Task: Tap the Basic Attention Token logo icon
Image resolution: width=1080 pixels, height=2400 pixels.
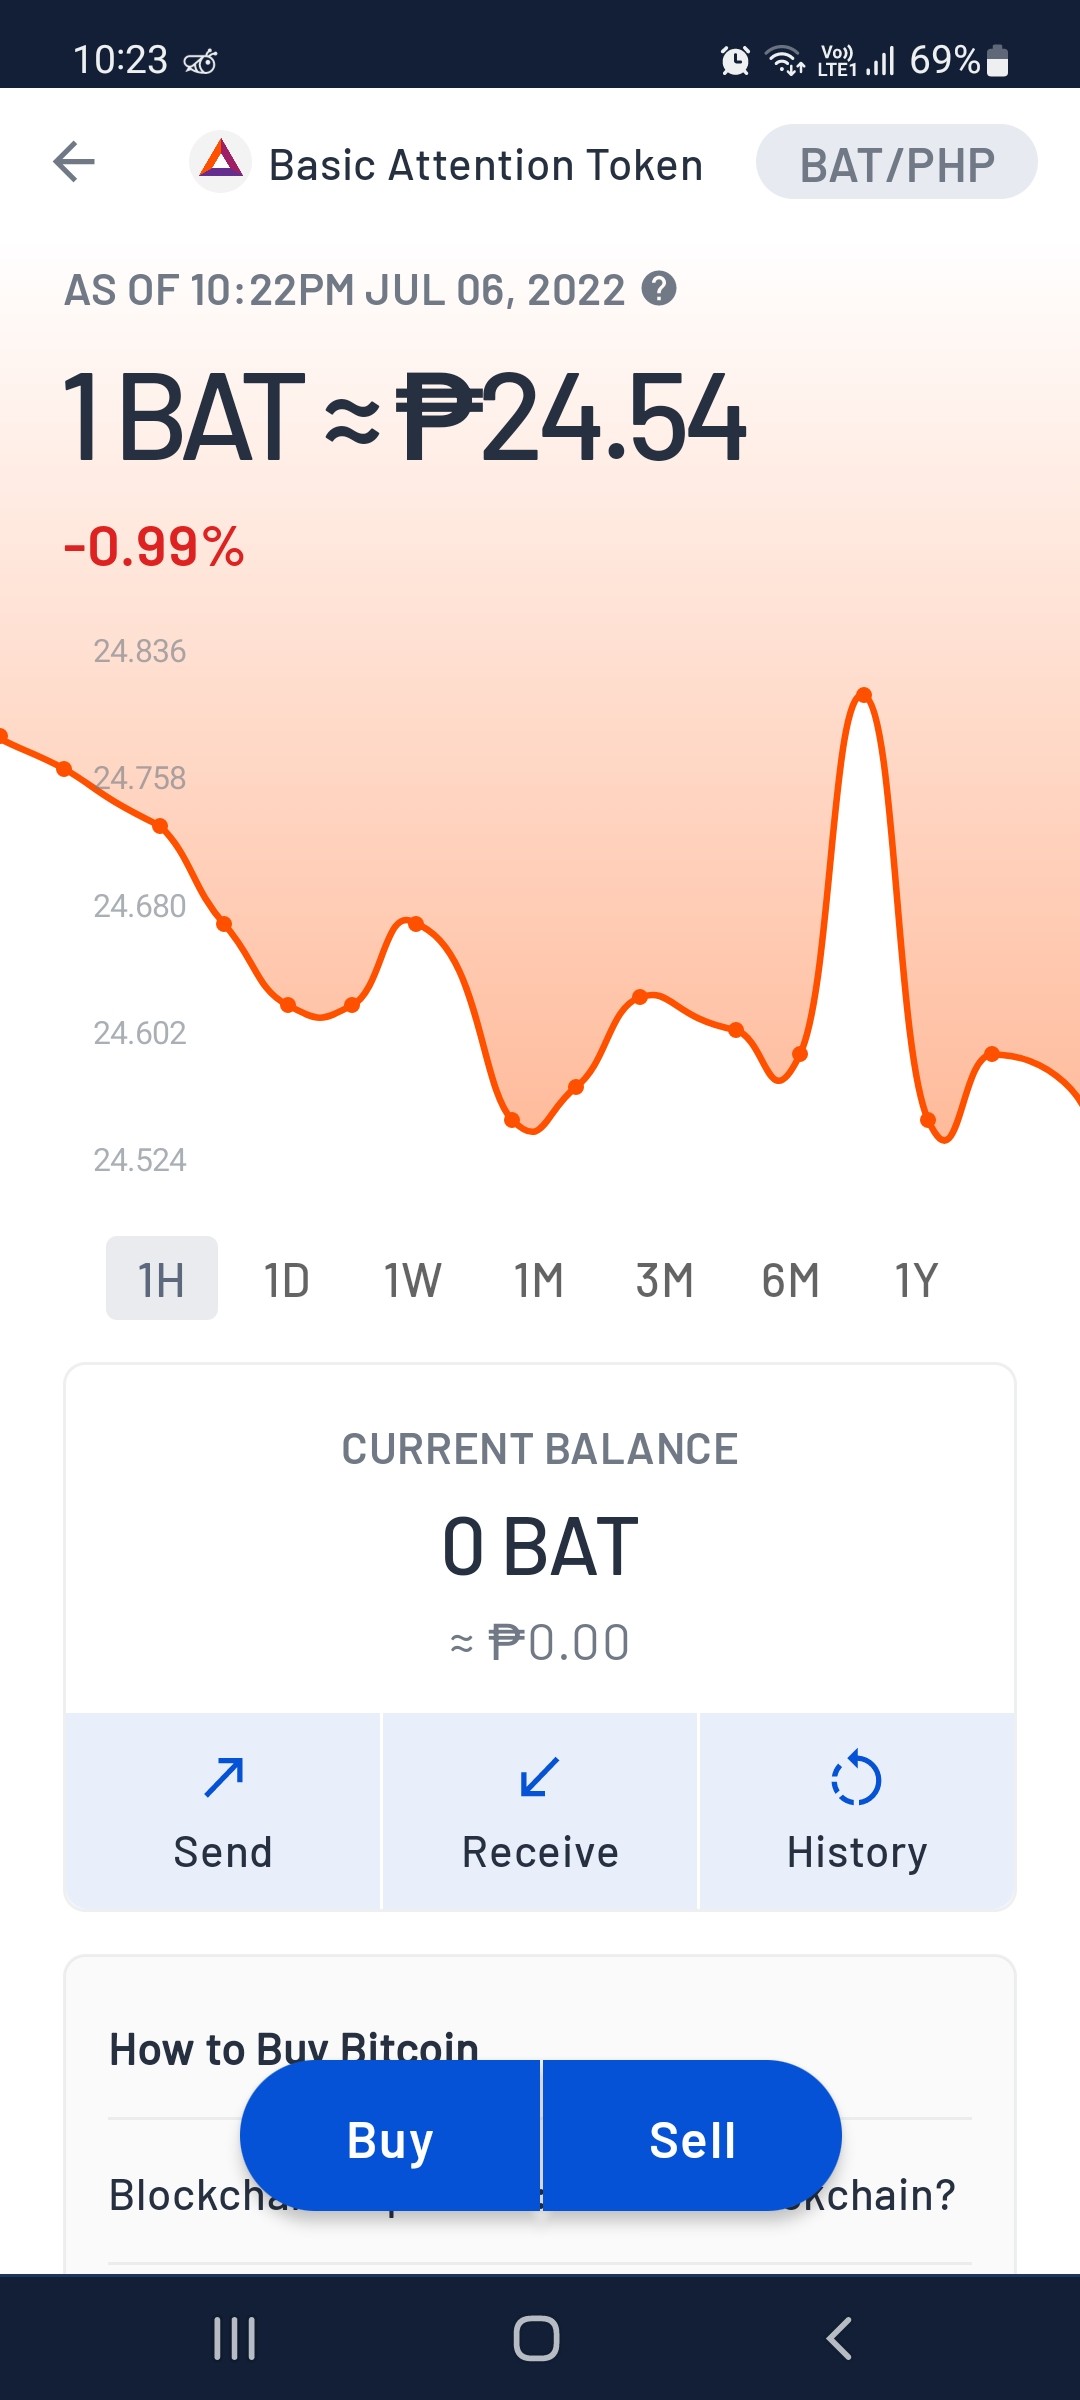Action: pos(220,161)
